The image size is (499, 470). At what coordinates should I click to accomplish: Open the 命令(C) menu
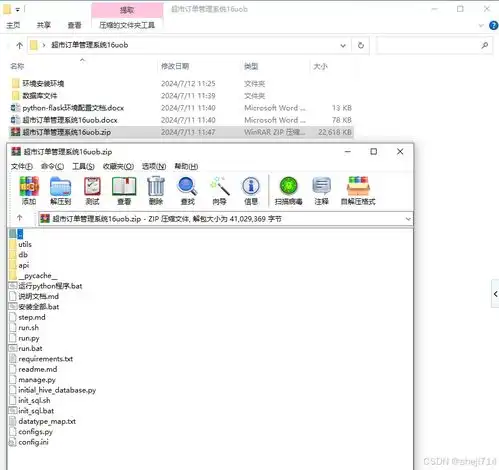point(52,166)
